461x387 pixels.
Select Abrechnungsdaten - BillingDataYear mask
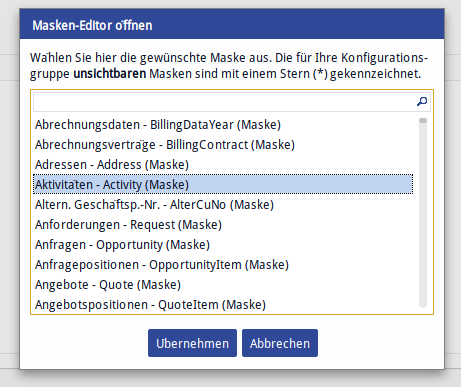tap(223, 125)
